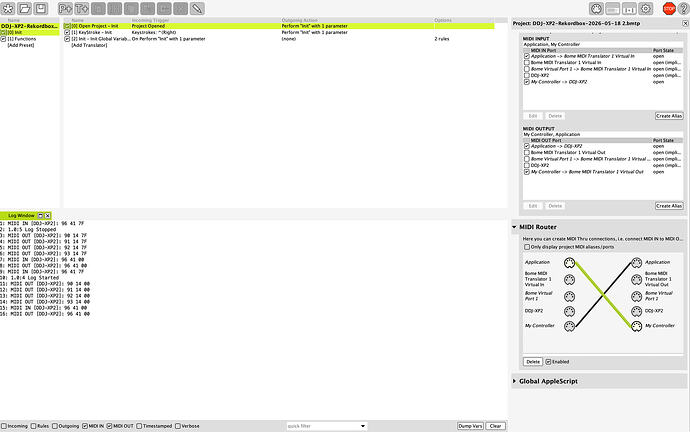690x432 pixels.
Task: Clear the log window
Action: 495,426
